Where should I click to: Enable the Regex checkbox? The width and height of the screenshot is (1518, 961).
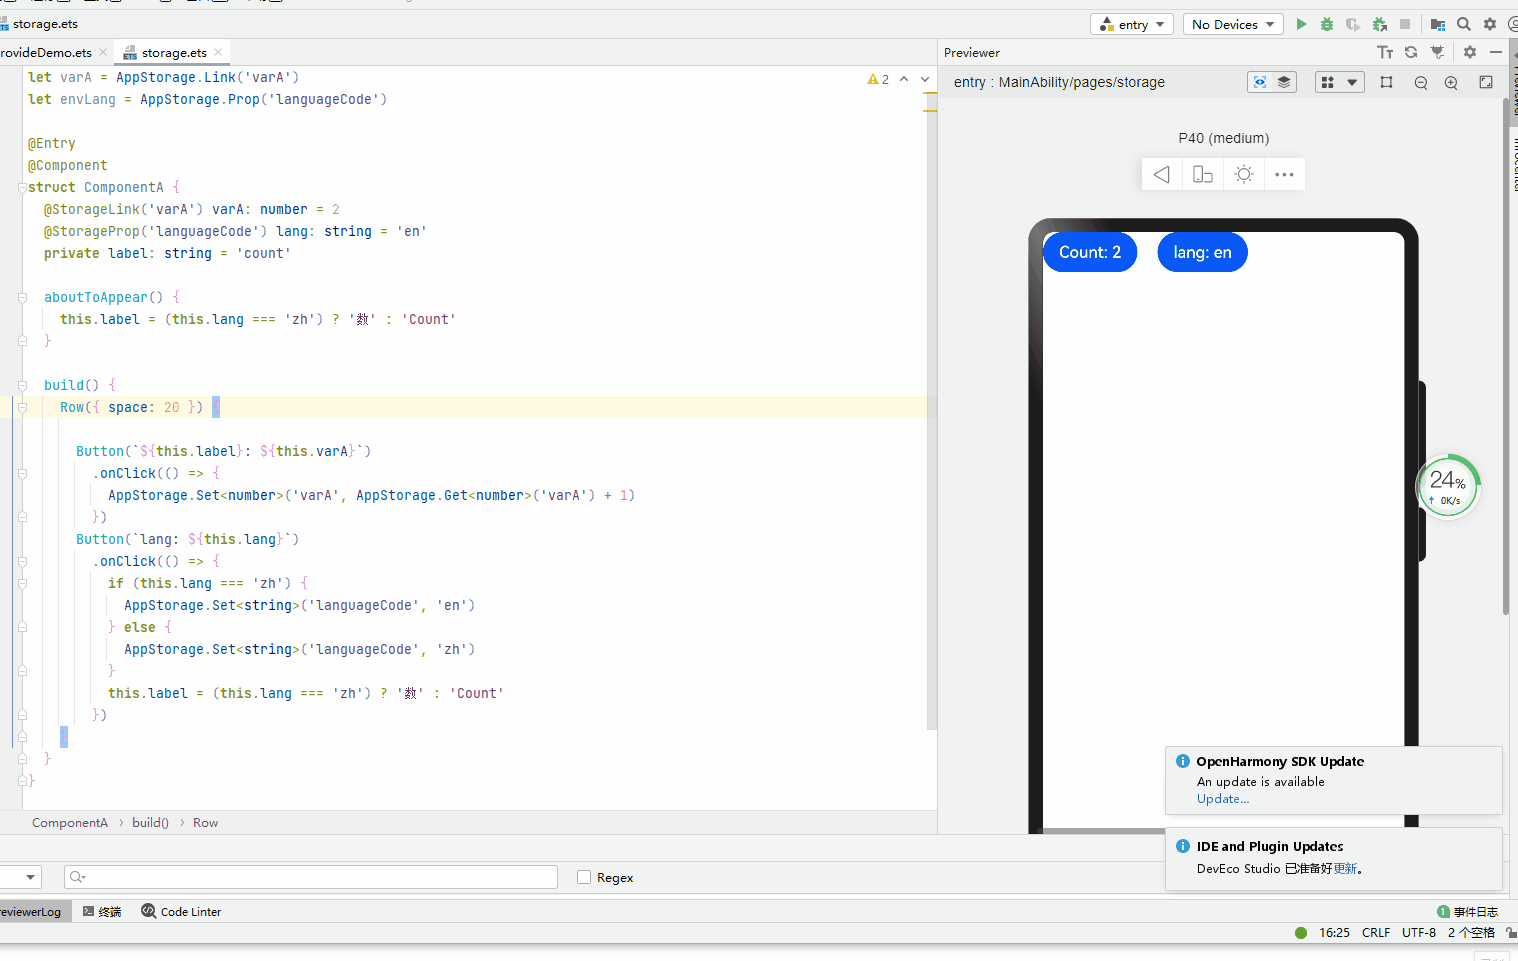584,877
